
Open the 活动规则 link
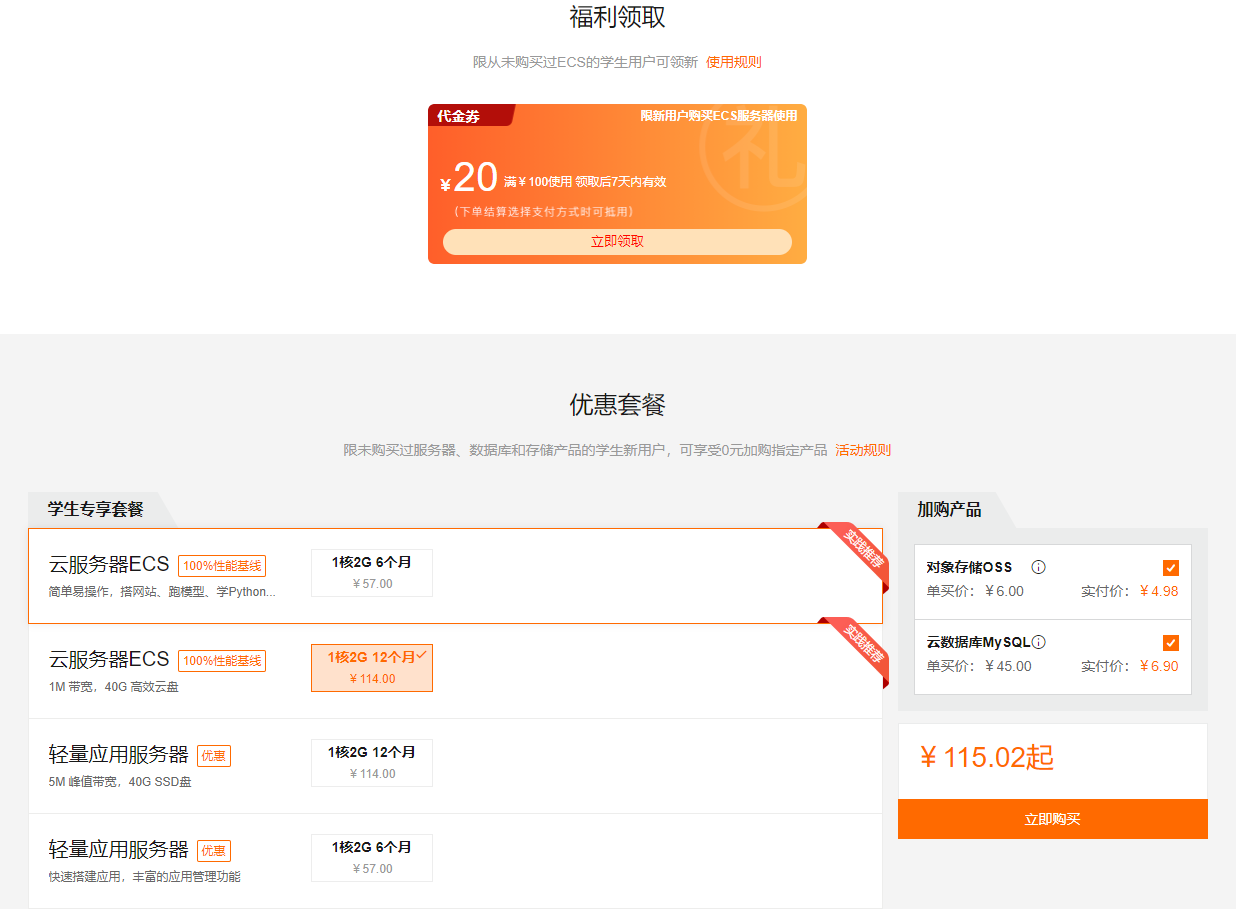click(863, 450)
